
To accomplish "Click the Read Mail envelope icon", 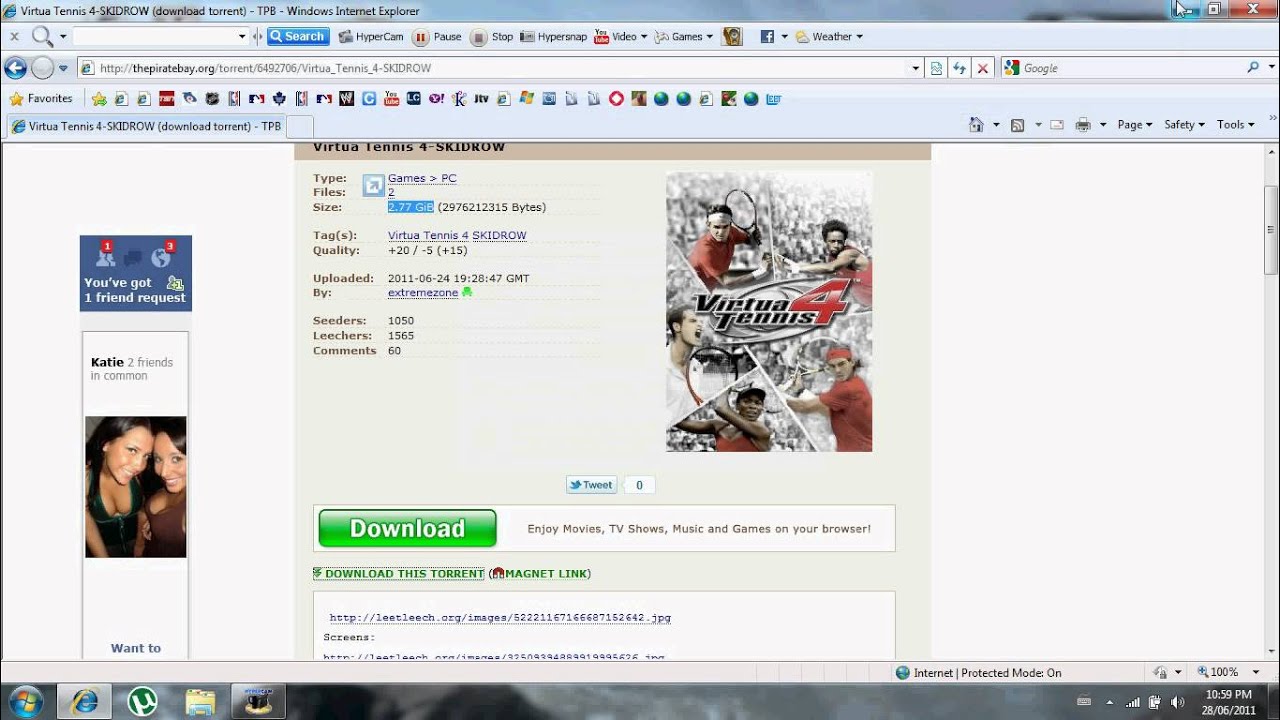I will [x=1056, y=125].
